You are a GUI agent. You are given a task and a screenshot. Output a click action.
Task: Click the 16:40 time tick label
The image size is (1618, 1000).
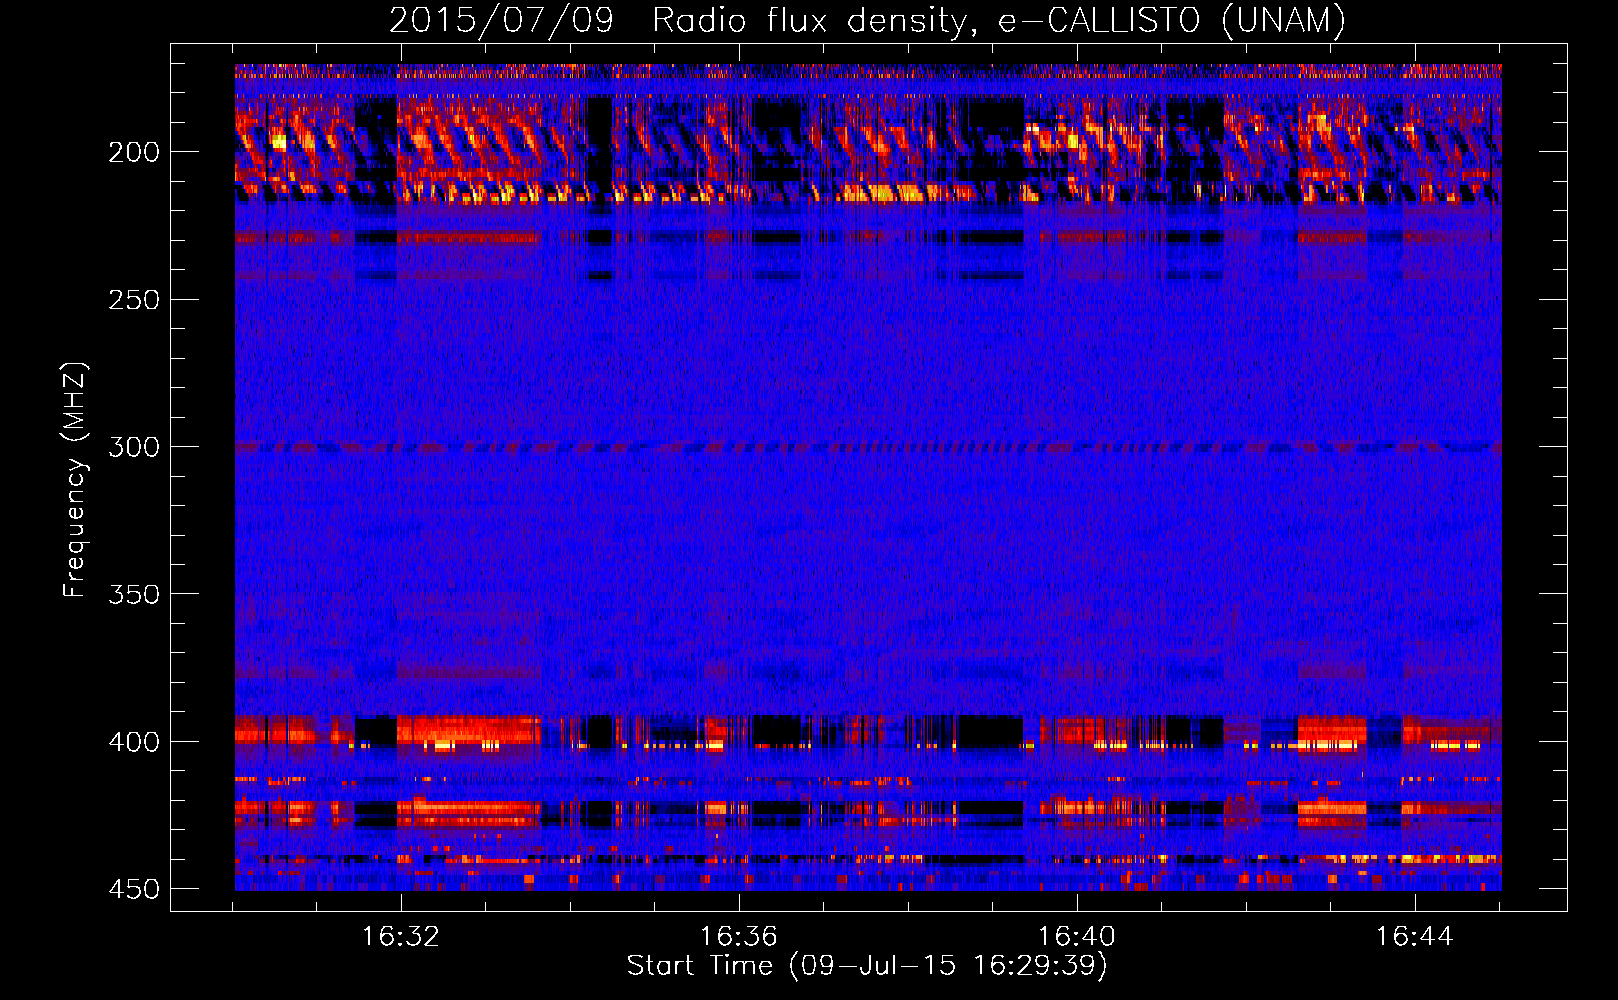pos(1077,936)
